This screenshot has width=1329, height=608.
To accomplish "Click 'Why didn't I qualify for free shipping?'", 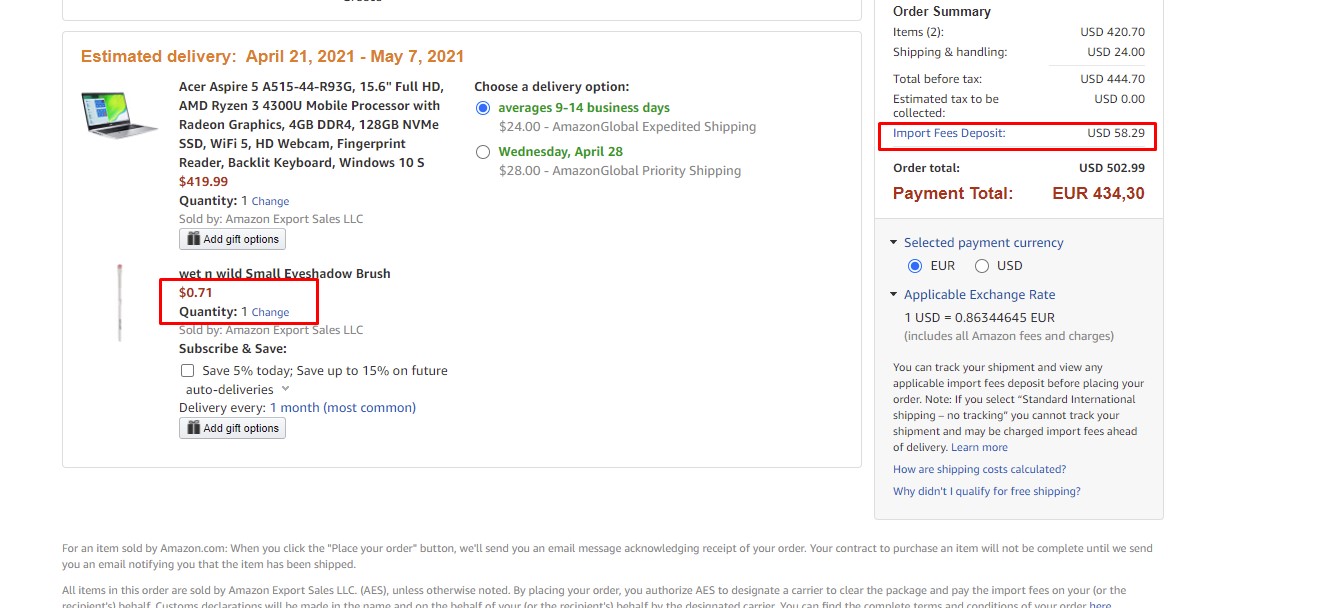I will click(986, 492).
